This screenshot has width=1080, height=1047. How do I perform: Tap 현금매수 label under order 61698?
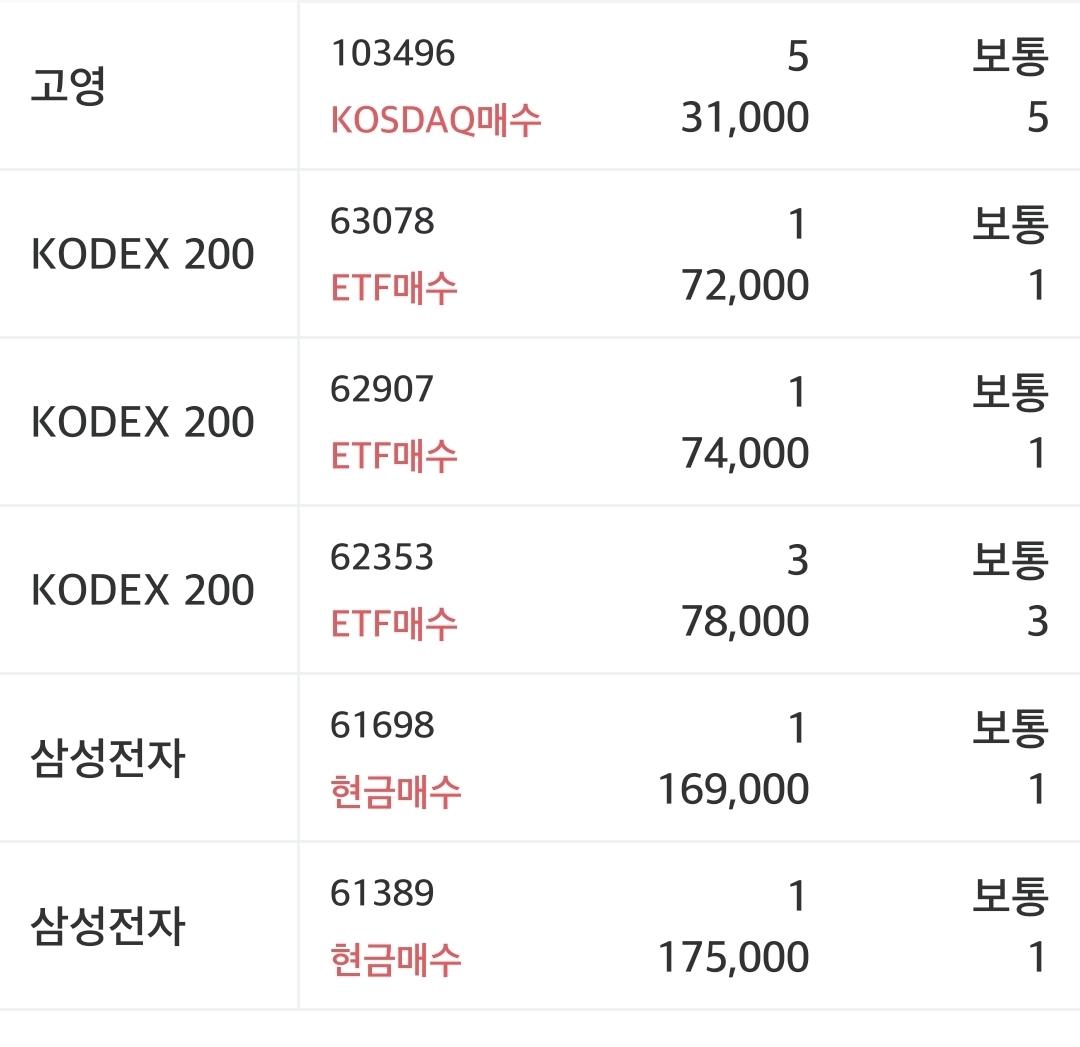tap(396, 792)
